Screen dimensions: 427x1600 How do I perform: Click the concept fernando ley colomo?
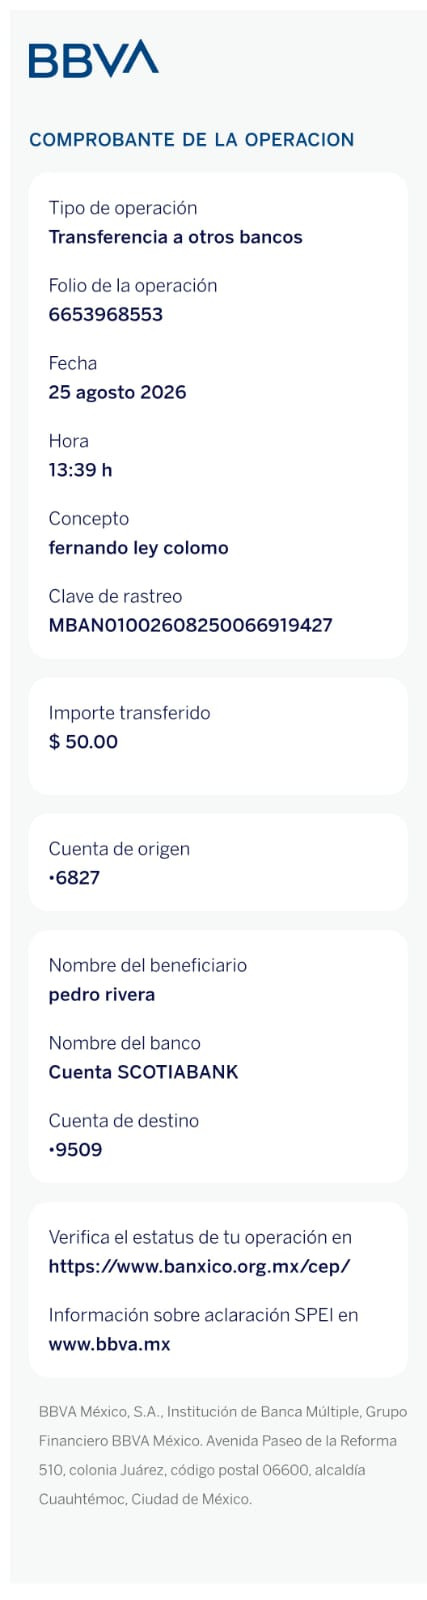pyautogui.click(x=138, y=548)
